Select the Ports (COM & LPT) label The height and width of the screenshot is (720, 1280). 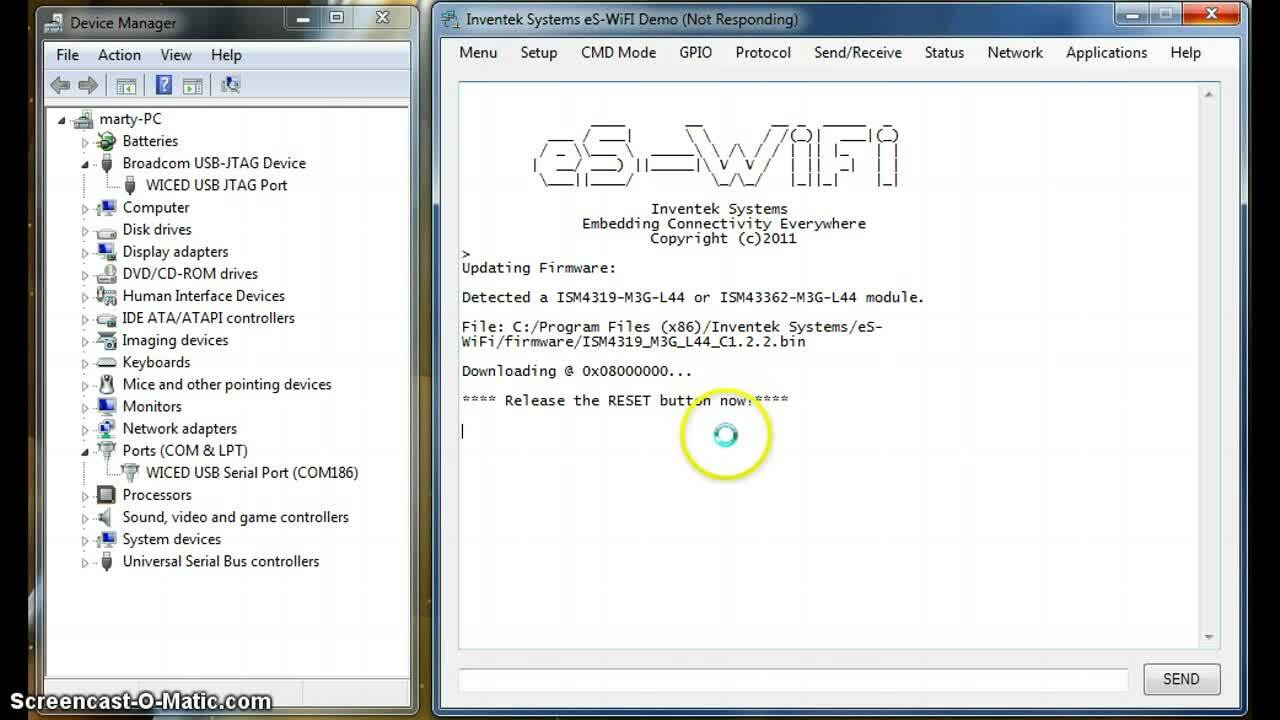click(185, 450)
